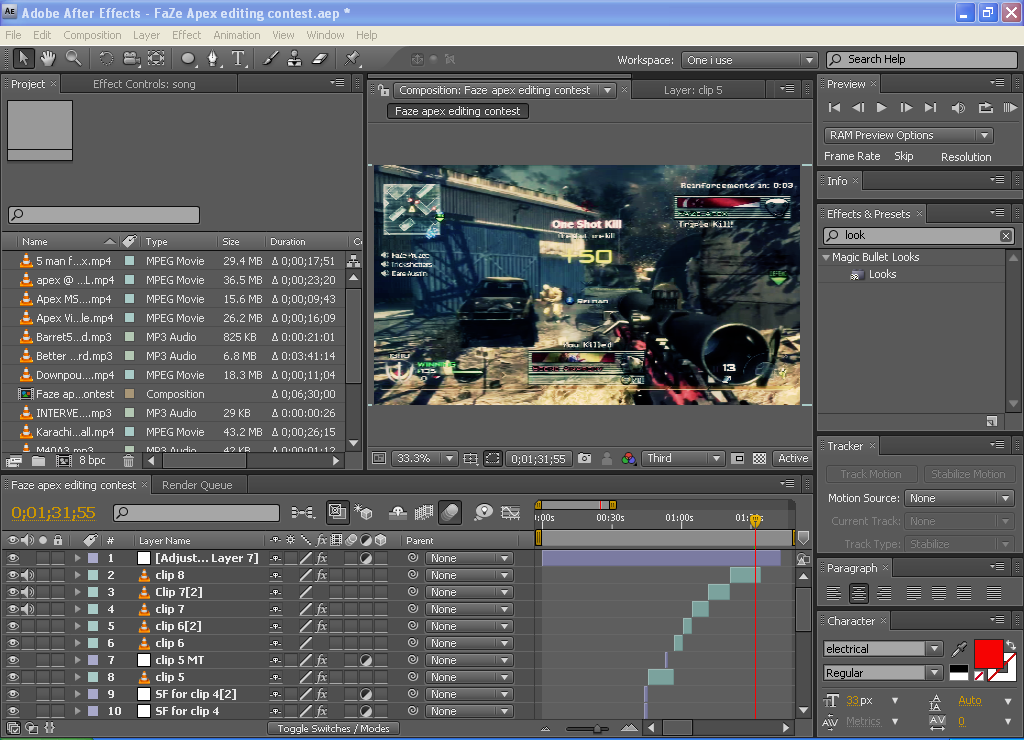Choose the Pen tool in toolbar
Viewport: 1024px width, 740px height.
tap(214, 59)
